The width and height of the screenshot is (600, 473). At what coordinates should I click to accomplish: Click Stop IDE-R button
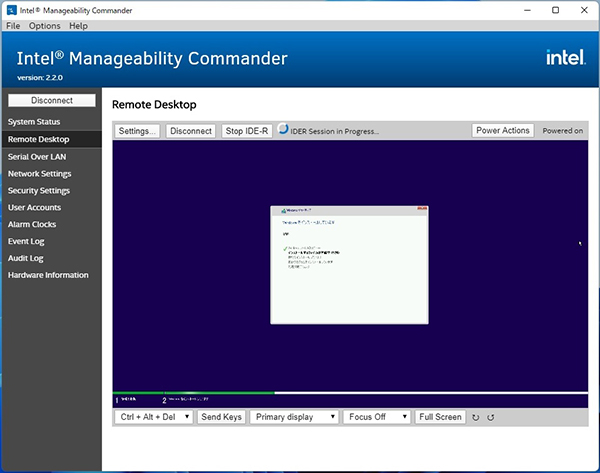coord(247,131)
